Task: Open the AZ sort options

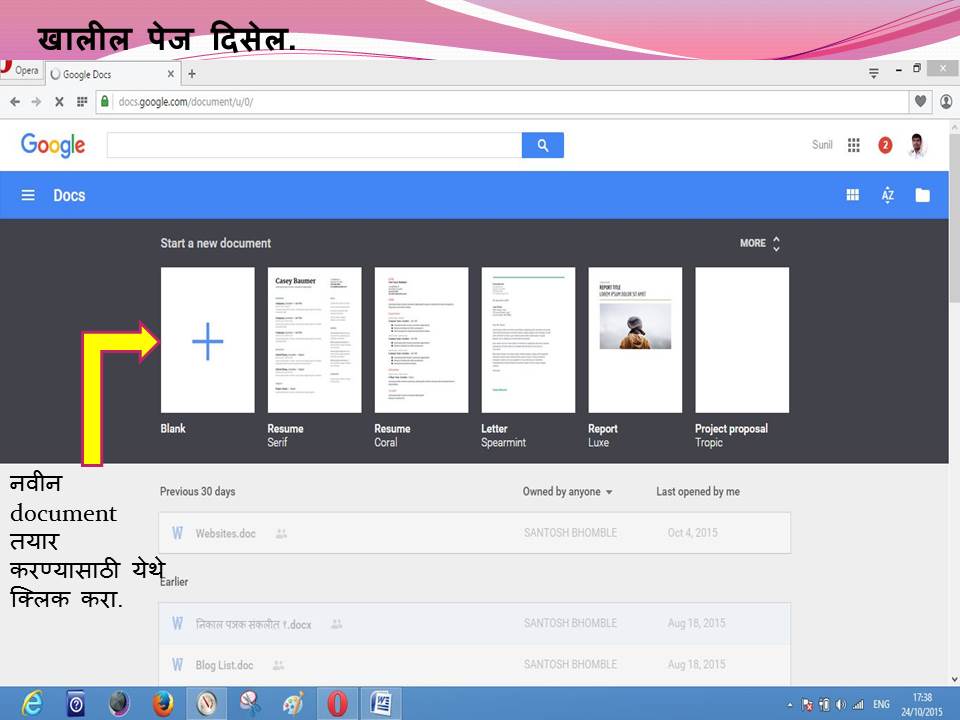Action: coord(887,195)
